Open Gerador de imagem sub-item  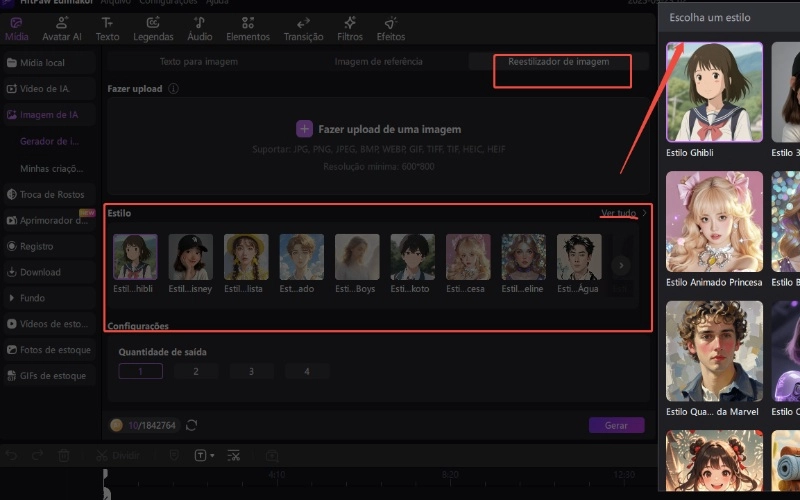click(49, 141)
